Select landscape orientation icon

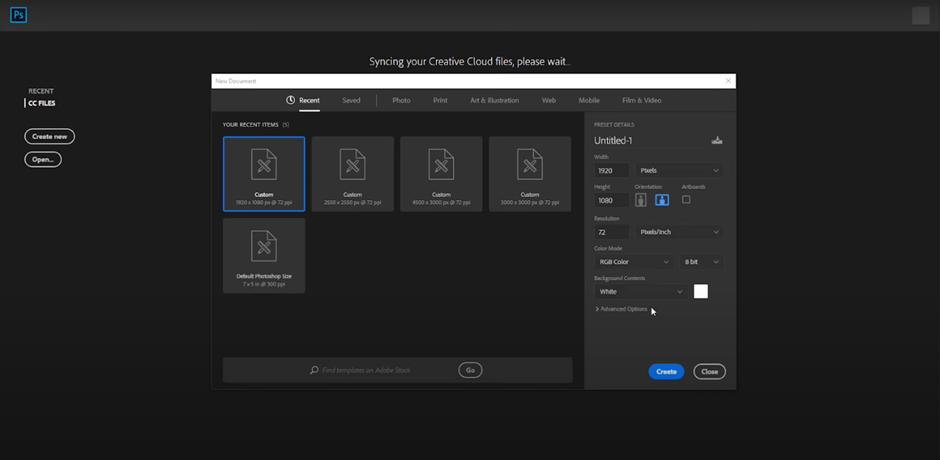pyautogui.click(x=661, y=200)
